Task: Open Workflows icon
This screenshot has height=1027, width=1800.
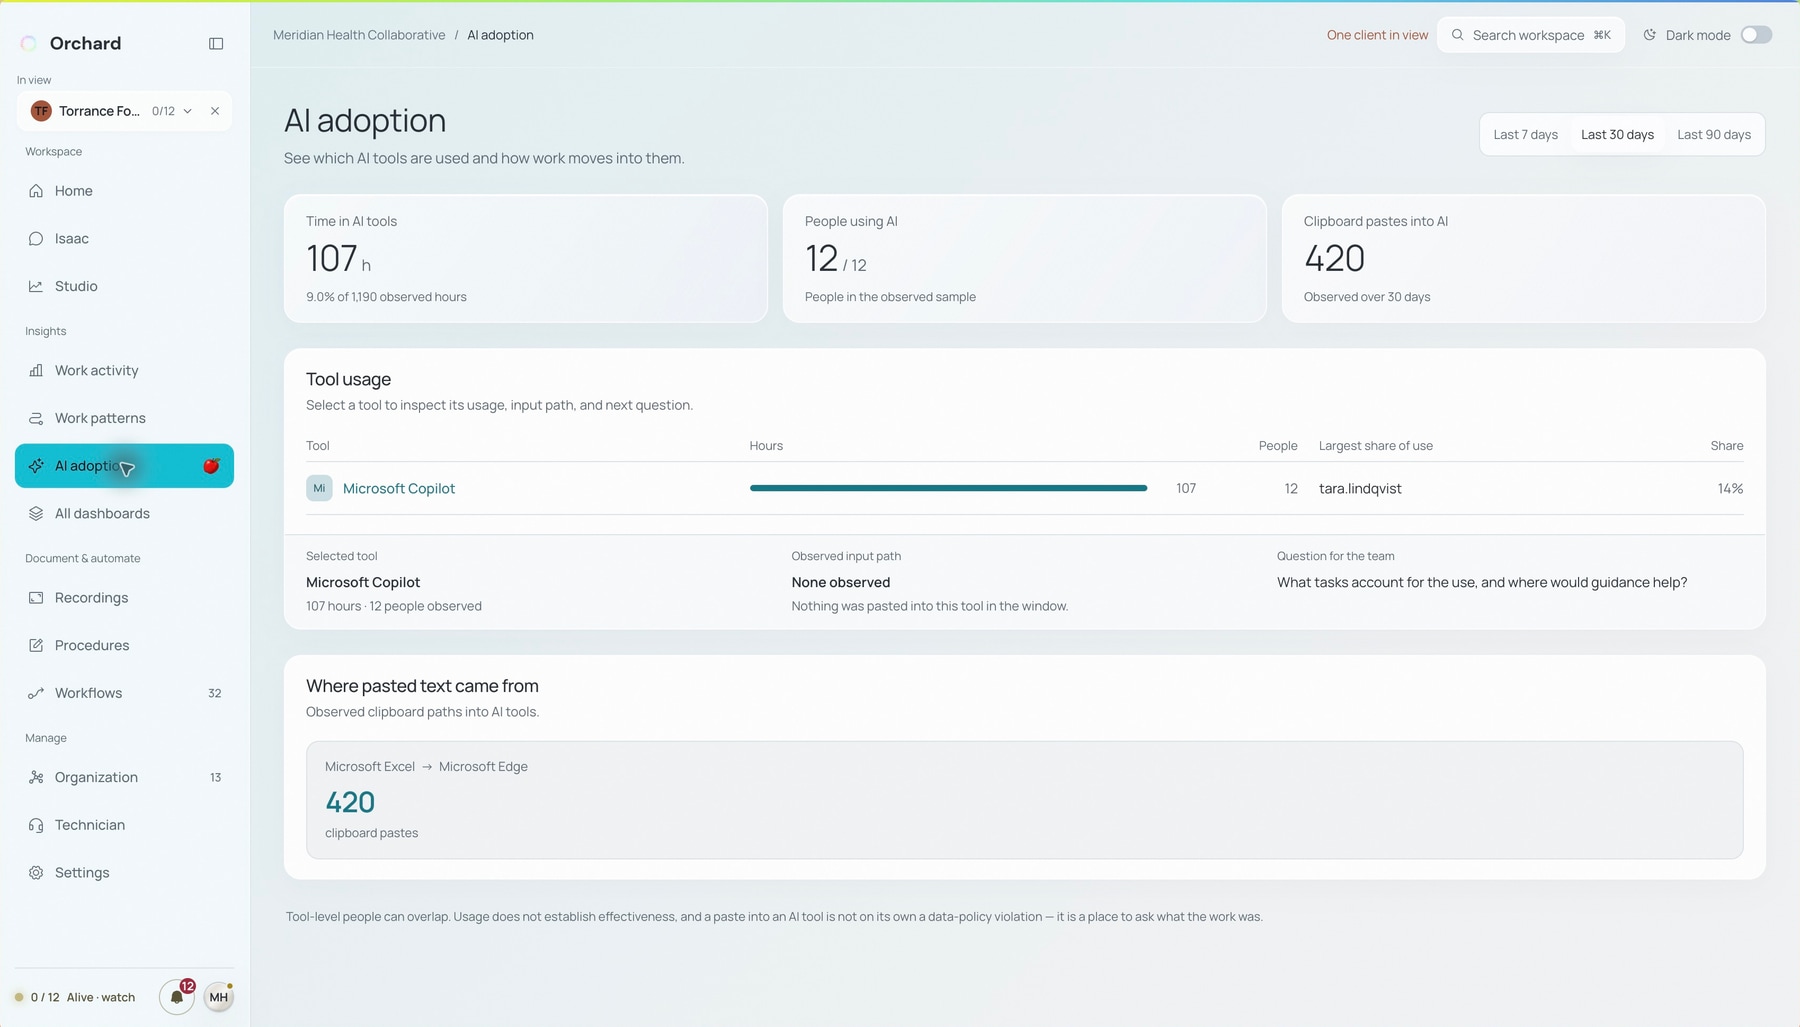Action: point(36,693)
